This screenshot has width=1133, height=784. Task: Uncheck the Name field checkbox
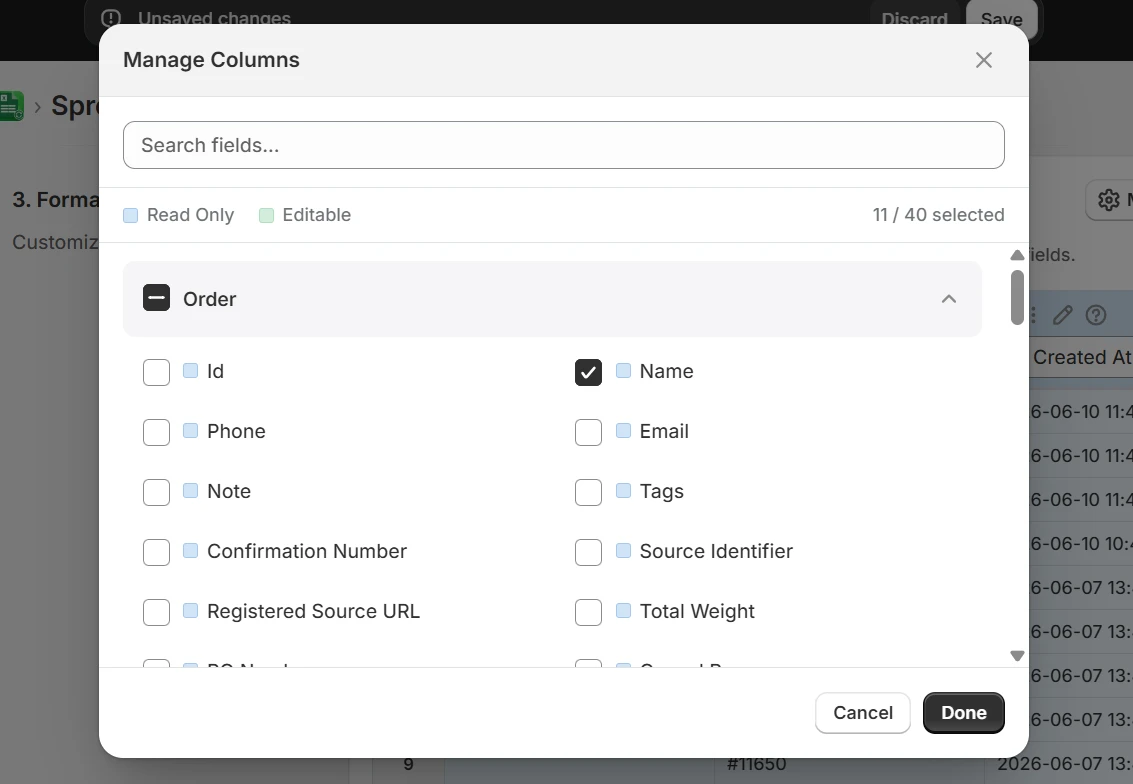588,372
